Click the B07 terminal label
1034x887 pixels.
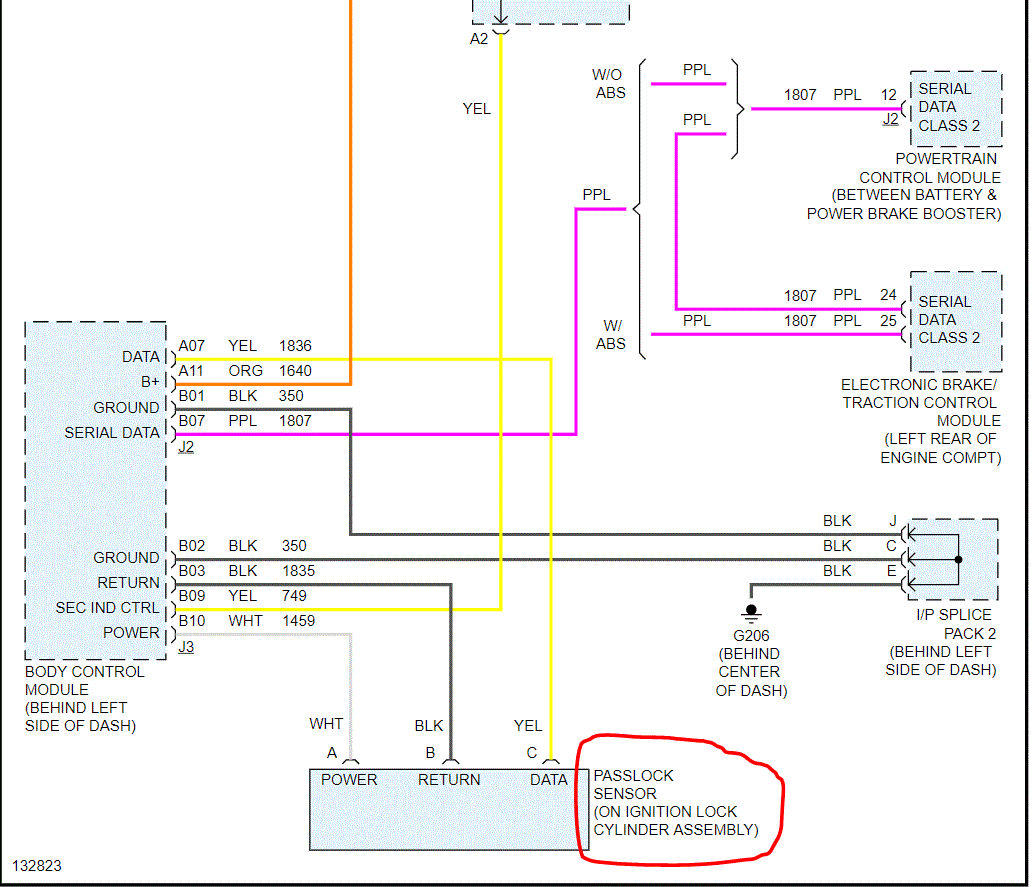pyautogui.click(x=191, y=421)
